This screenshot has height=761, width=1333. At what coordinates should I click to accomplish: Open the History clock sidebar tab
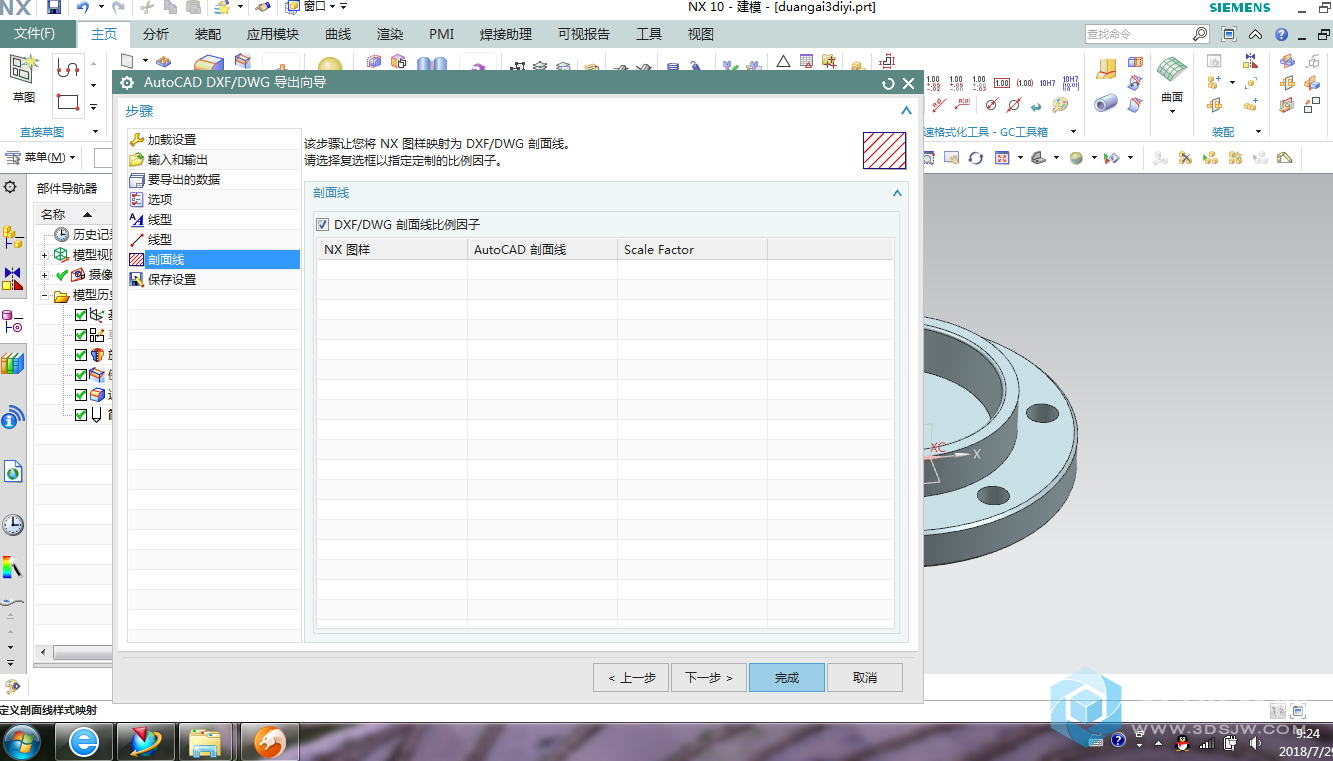tap(12, 524)
